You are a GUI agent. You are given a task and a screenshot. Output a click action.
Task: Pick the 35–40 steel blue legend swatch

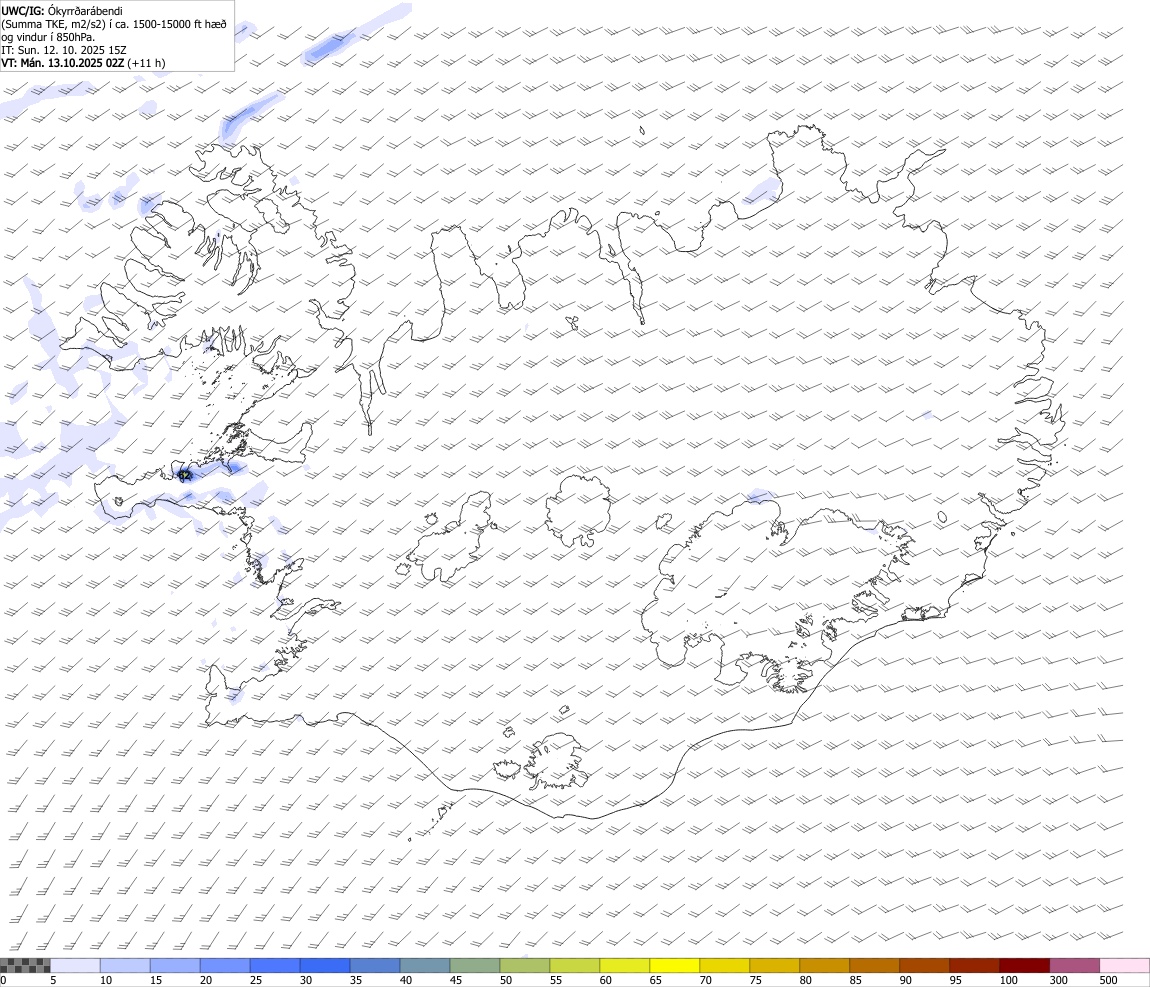pyautogui.click(x=375, y=965)
